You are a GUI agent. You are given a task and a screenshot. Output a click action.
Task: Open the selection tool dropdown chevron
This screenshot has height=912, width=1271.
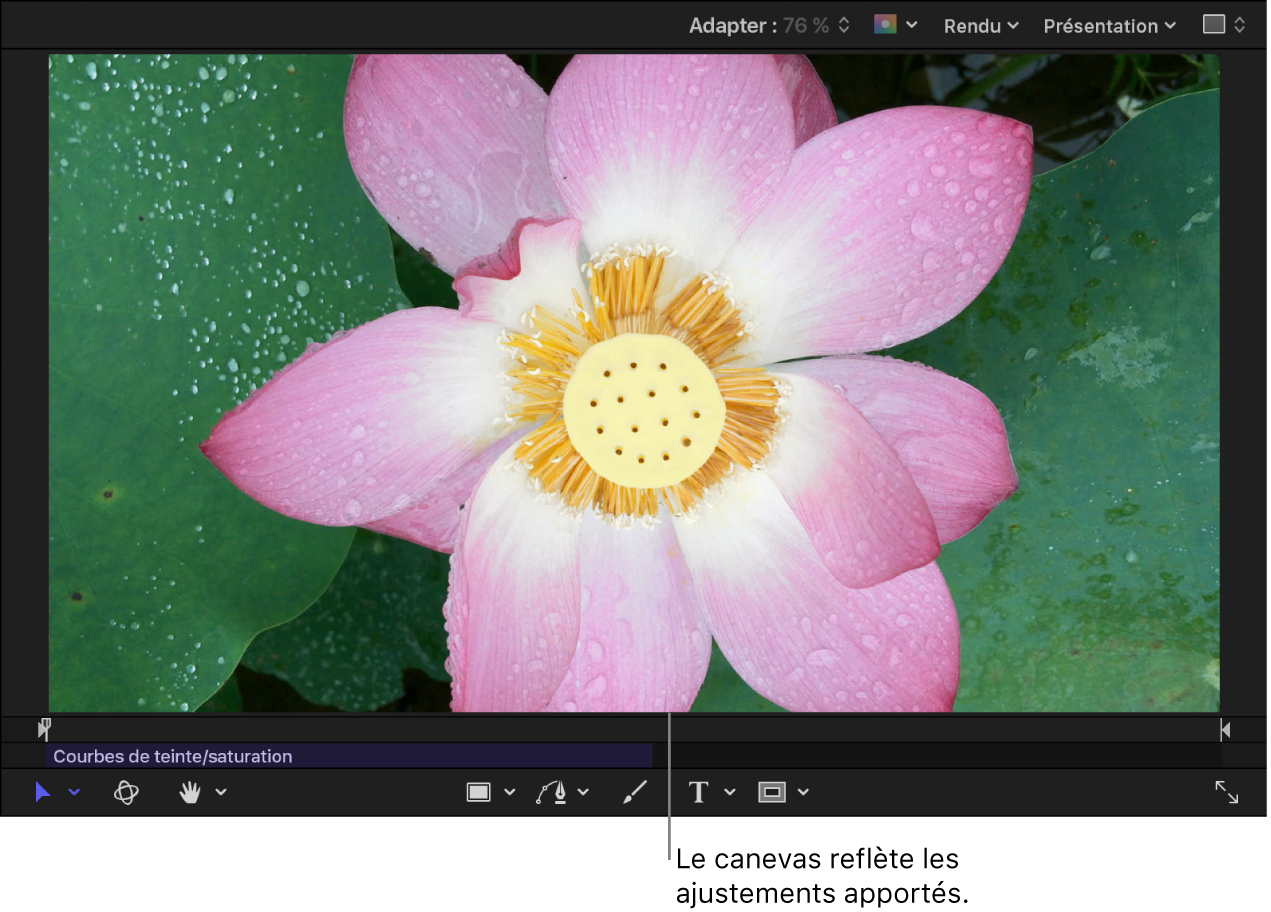click(73, 792)
